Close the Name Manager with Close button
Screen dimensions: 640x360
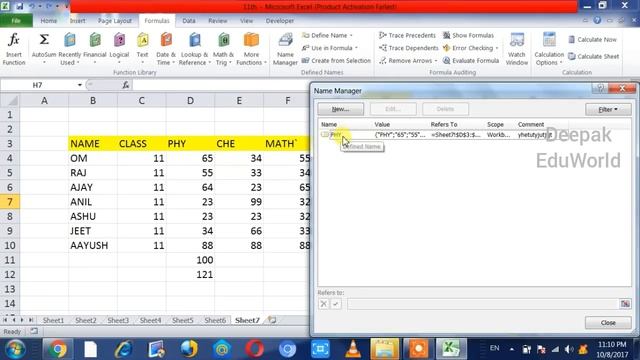608,322
